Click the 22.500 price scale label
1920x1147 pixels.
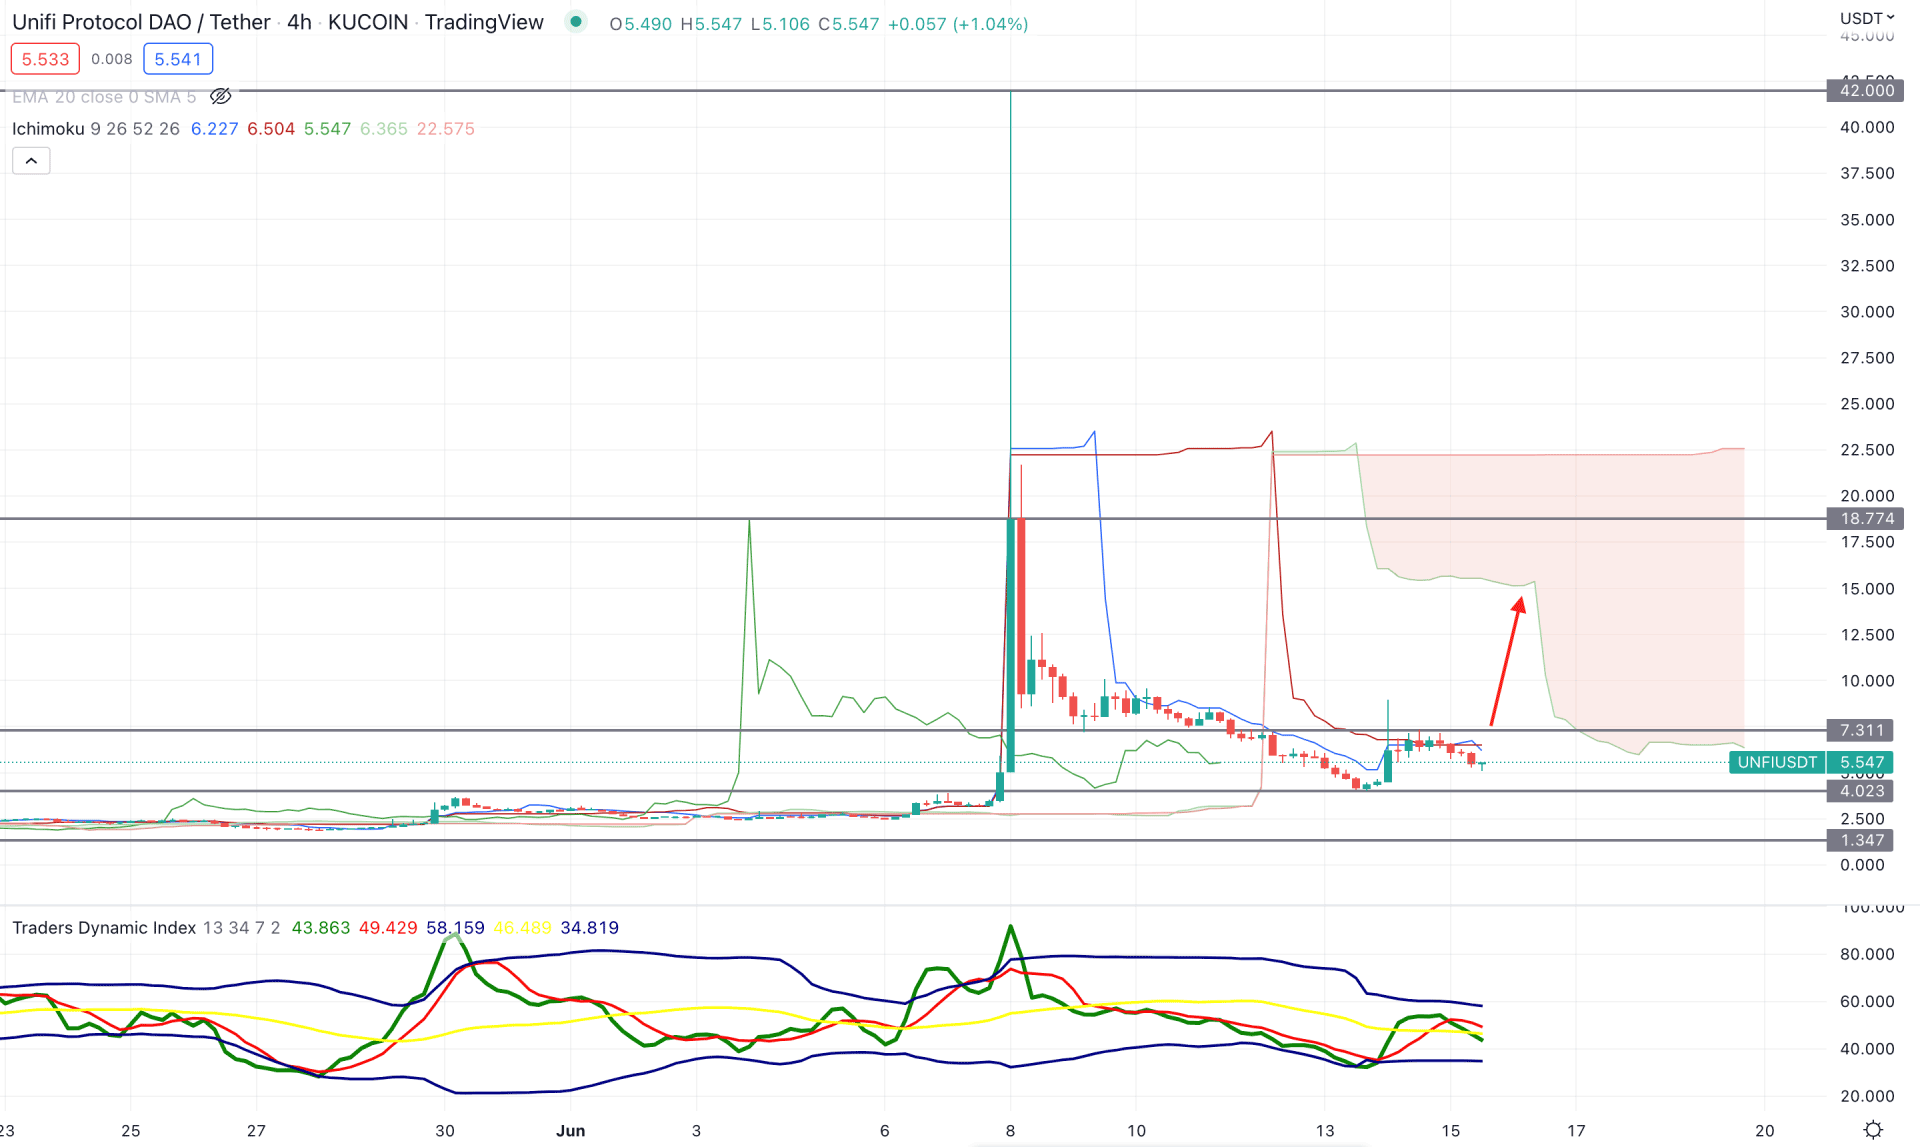pos(1867,450)
